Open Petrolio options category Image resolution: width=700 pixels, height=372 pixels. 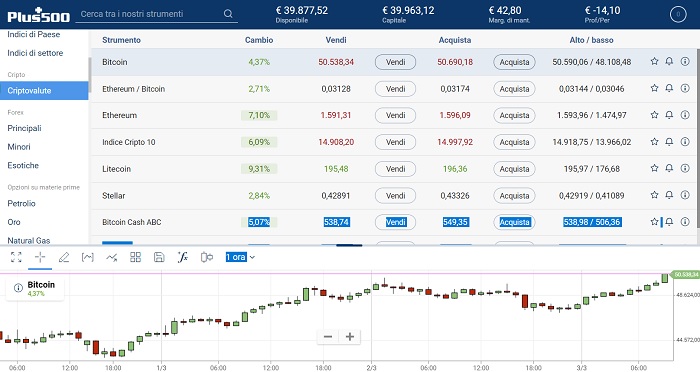(x=21, y=203)
